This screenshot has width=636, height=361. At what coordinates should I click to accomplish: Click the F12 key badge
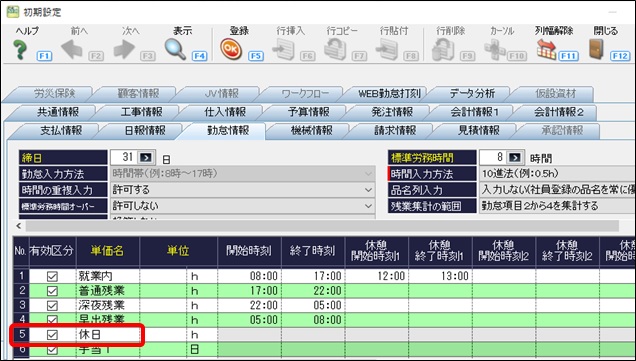click(x=620, y=56)
